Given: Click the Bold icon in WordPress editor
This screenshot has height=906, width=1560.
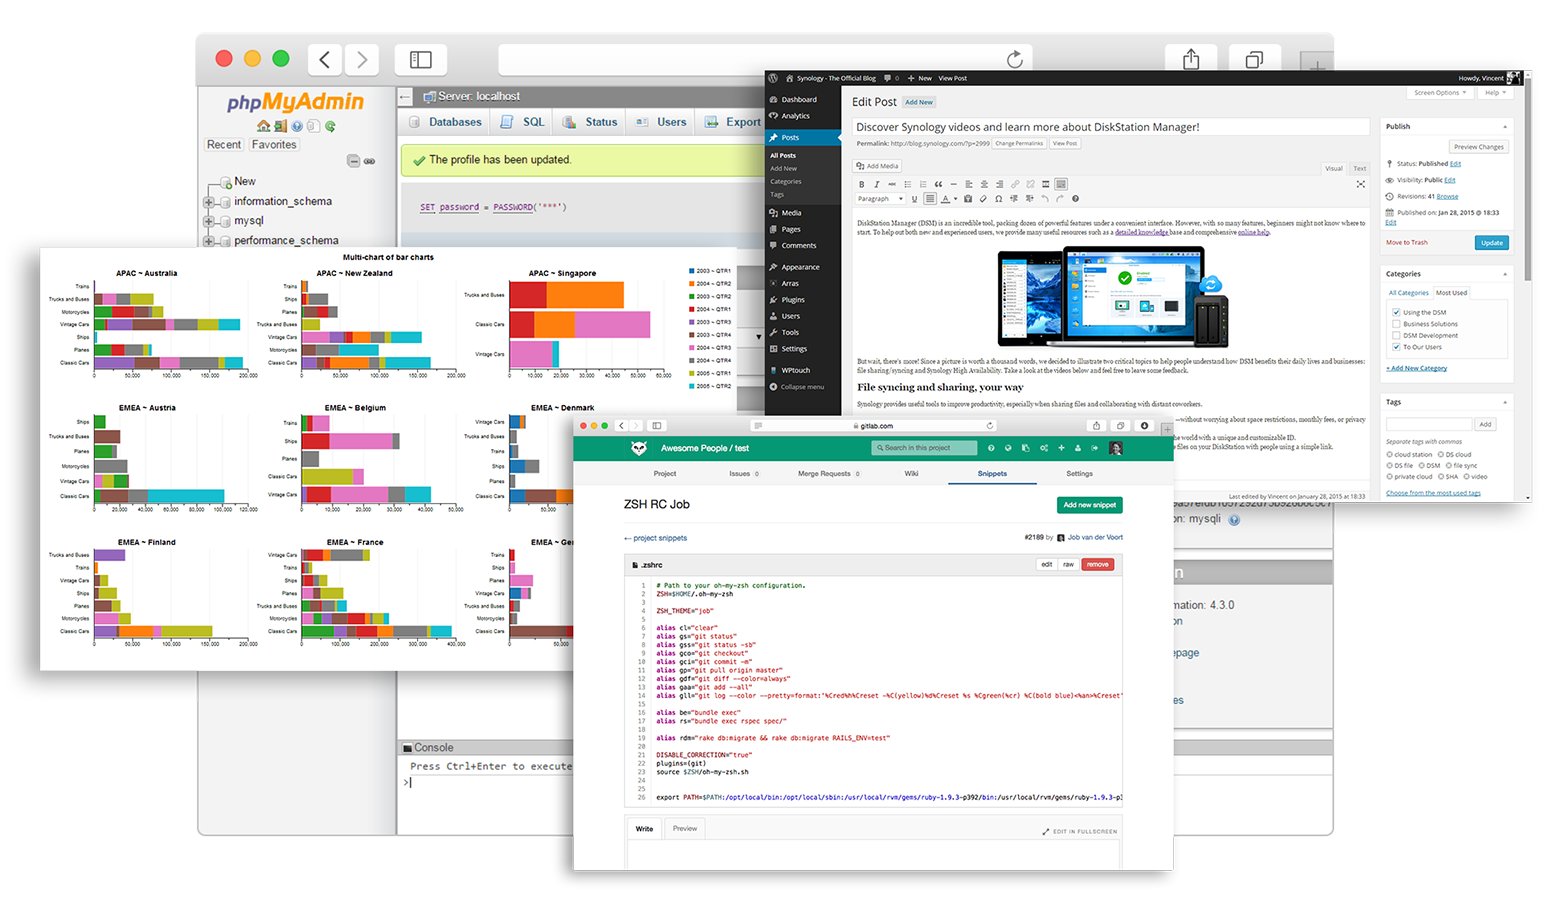Looking at the screenshot, I should tap(862, 184).
